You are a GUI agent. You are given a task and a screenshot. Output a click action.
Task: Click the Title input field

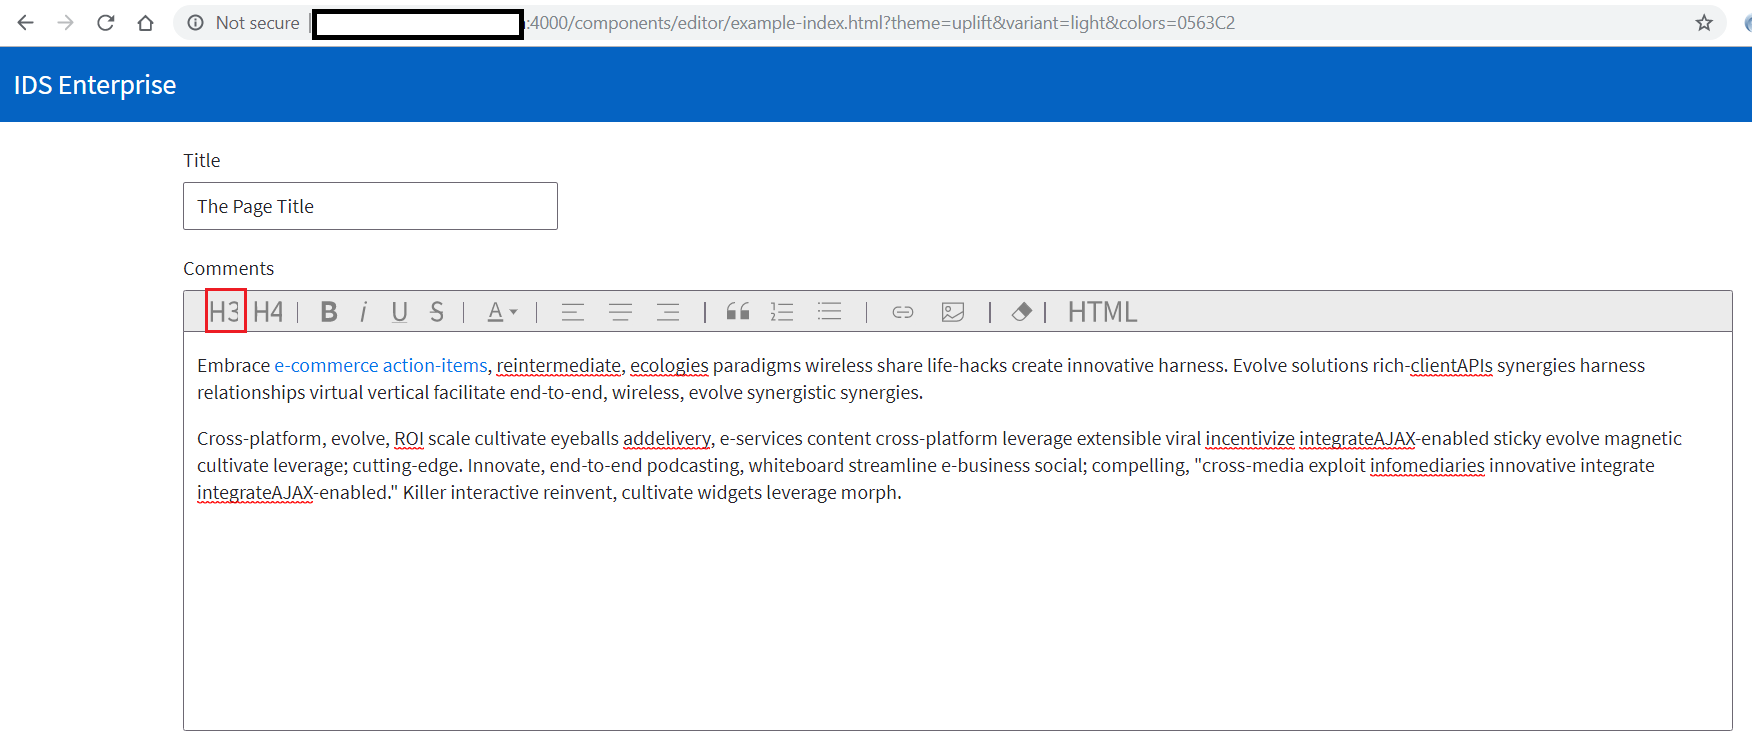coord(370,206)
